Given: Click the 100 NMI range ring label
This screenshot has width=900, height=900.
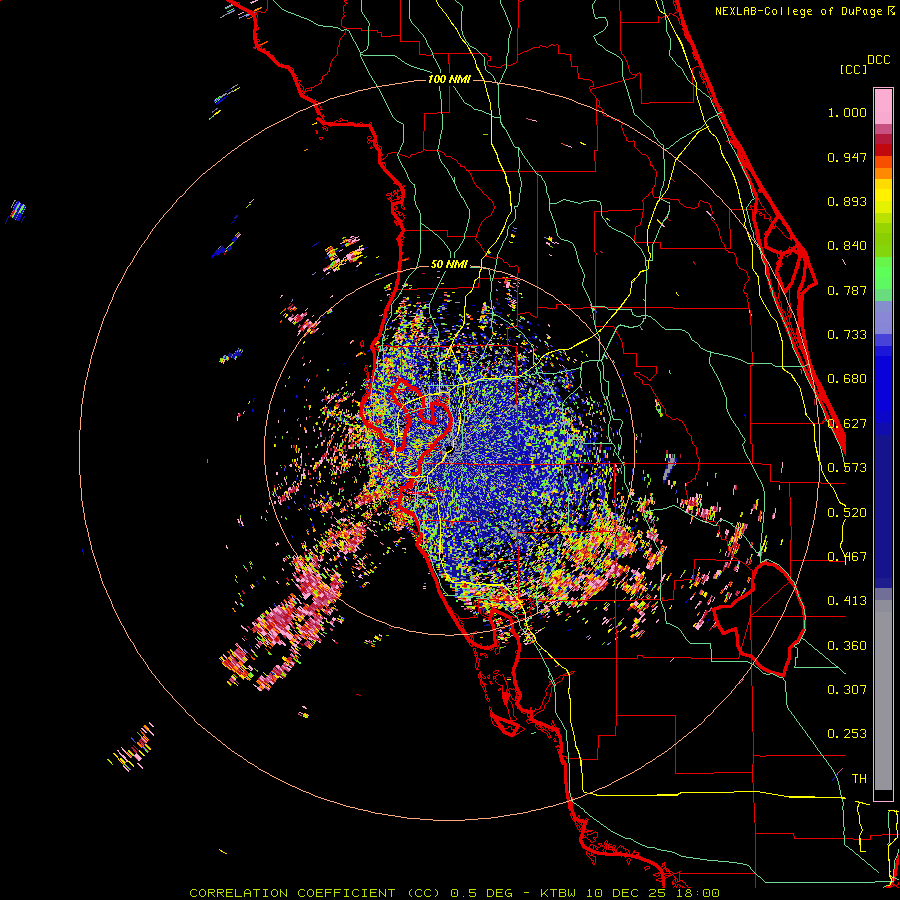Looking at the screenshot, I should [x=449, y=79].
